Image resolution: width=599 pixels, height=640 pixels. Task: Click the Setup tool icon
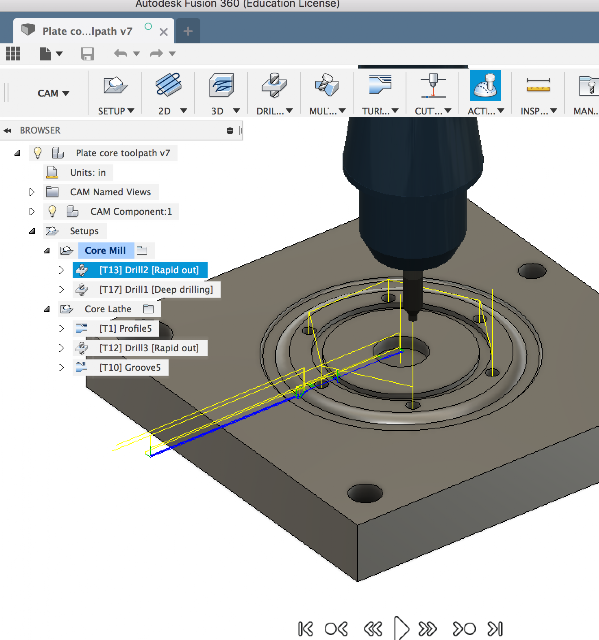coord(115,85)
